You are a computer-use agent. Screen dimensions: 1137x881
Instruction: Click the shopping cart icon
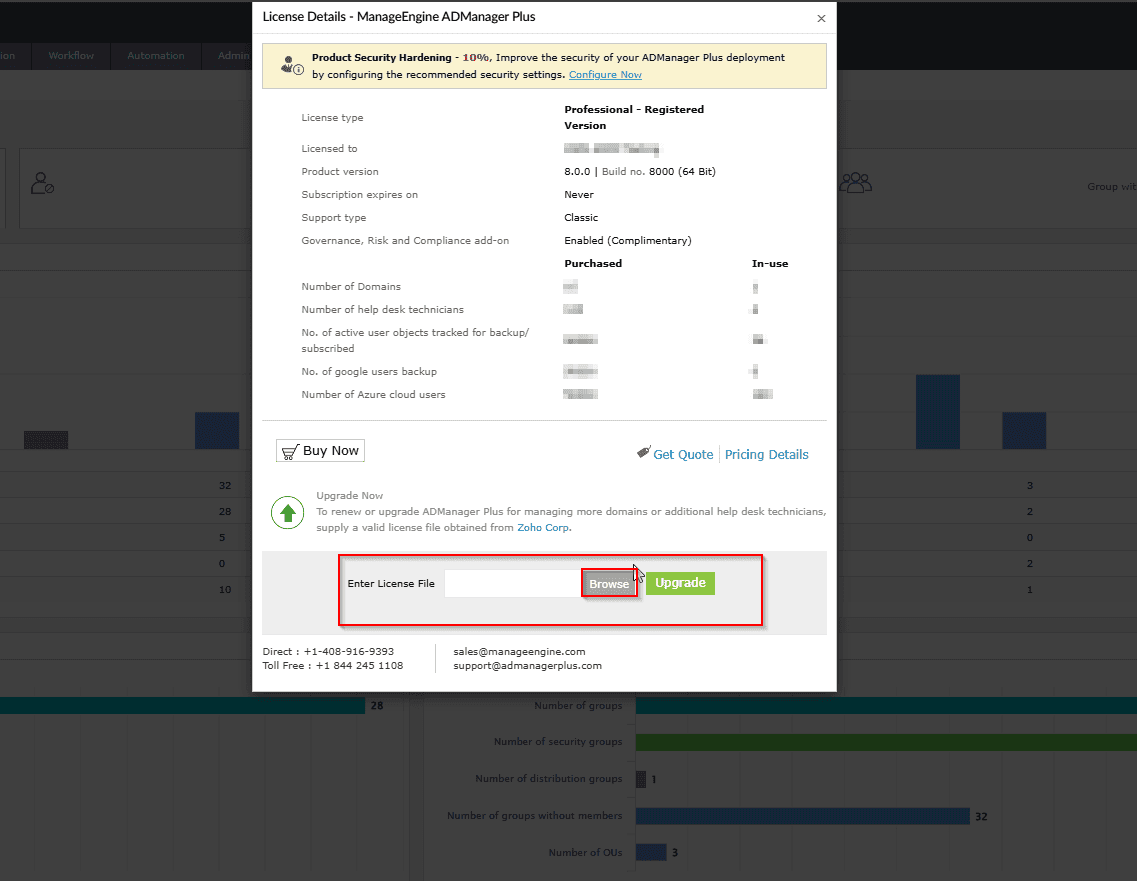[290, 452]
